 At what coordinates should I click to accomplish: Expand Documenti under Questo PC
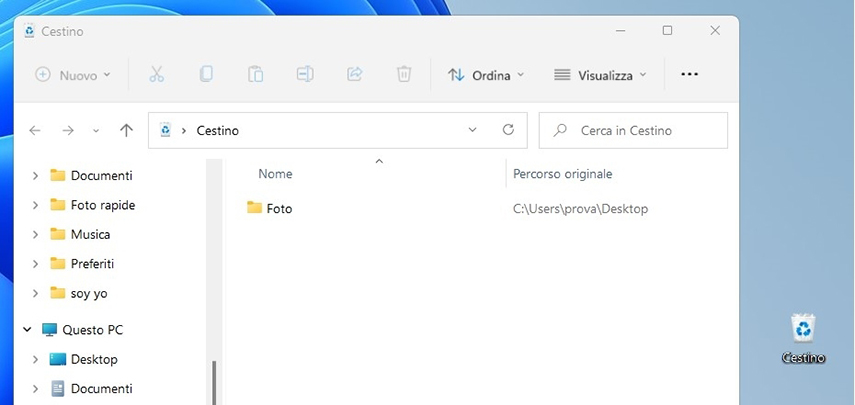click(35, 389)
